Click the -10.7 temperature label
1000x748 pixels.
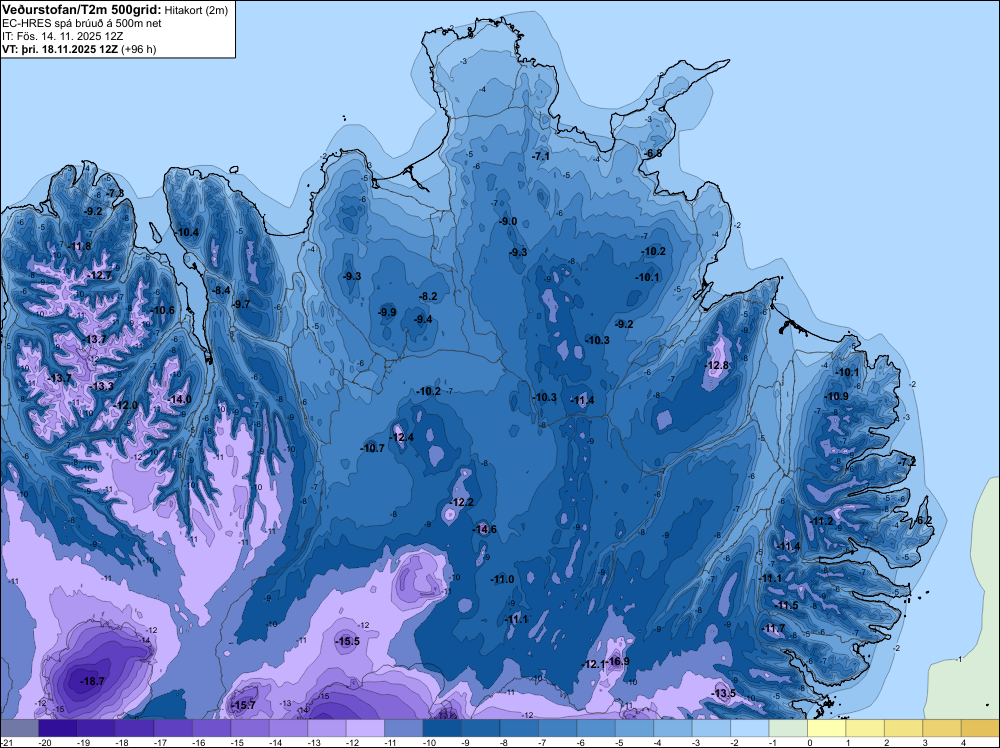[x=372, y=448]
